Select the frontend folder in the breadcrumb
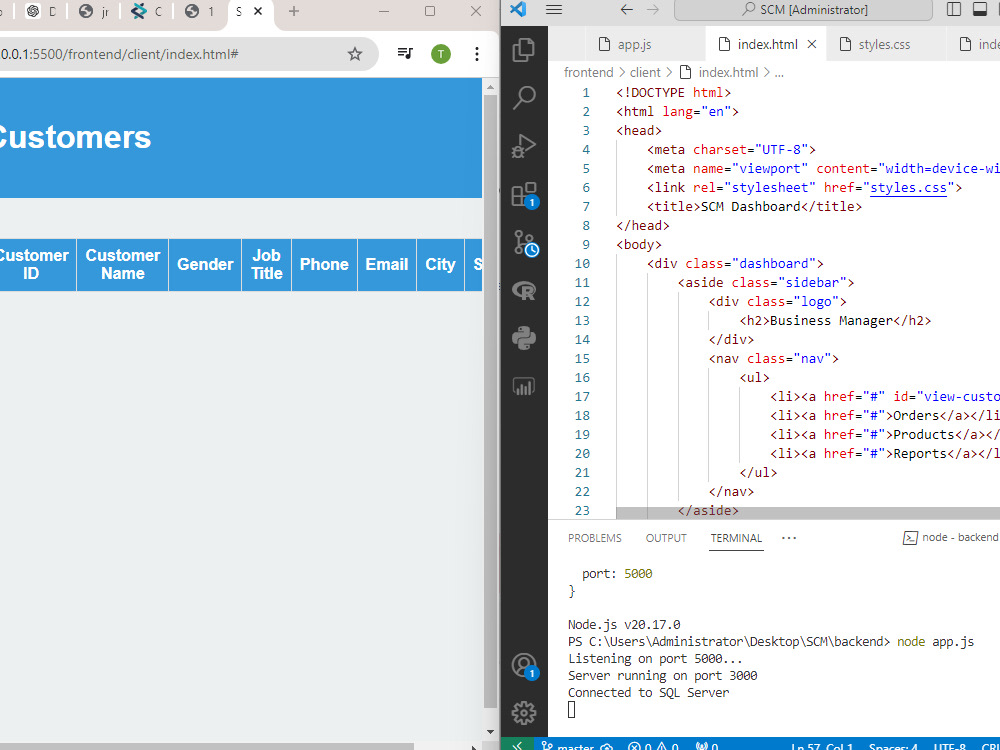1000x750 pixels. [x=588, y=73]
